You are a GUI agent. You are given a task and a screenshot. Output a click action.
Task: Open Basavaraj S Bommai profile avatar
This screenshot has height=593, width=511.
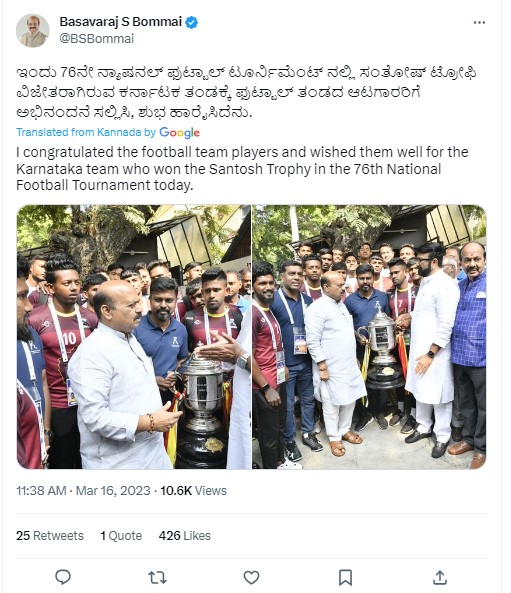pyautogui.click(x=33, y=31)
